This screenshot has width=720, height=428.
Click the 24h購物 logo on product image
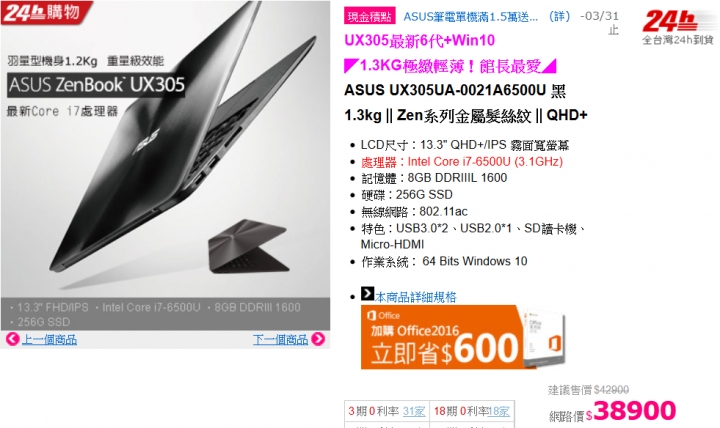click(x=45, y=12)
